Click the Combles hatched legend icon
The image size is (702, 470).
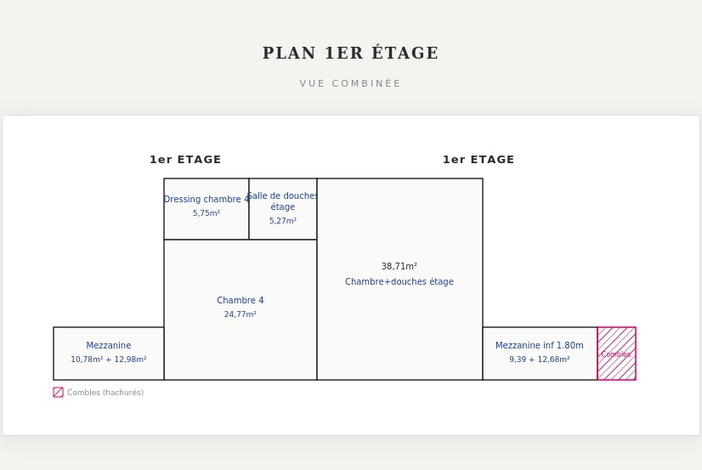[58, 393]
